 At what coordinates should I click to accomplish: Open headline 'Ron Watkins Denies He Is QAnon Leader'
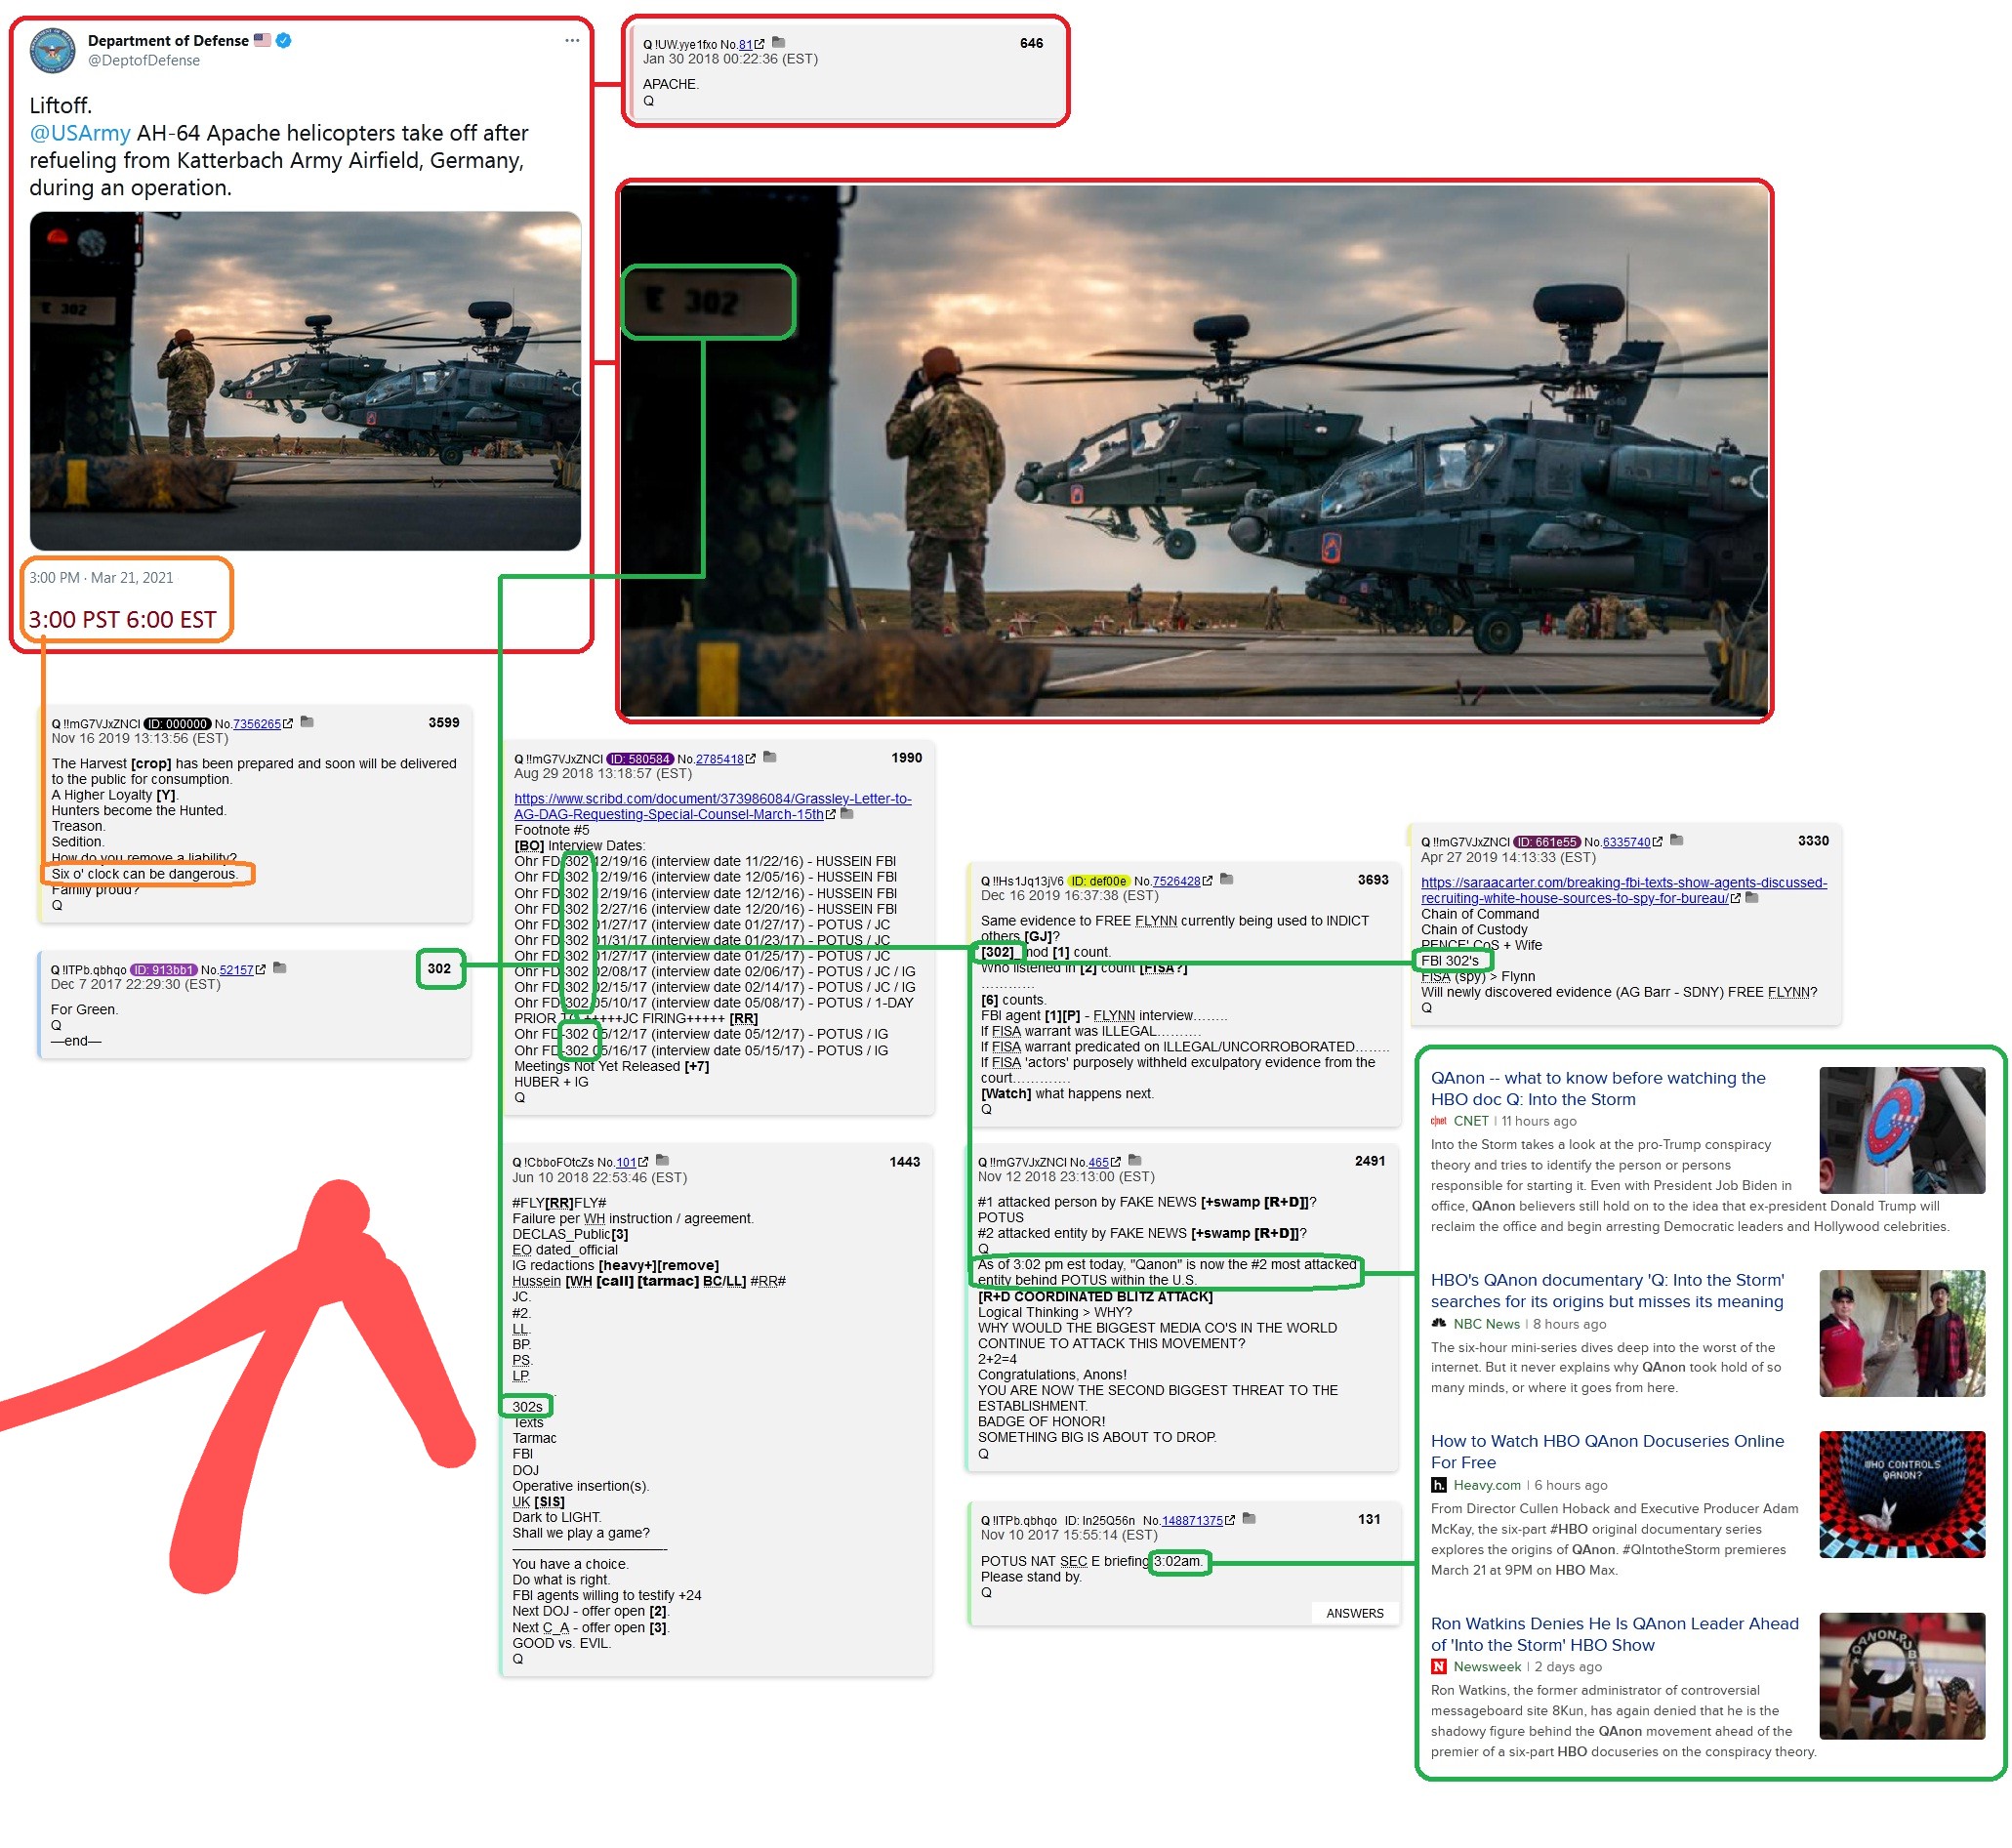coord(1614,1634)
